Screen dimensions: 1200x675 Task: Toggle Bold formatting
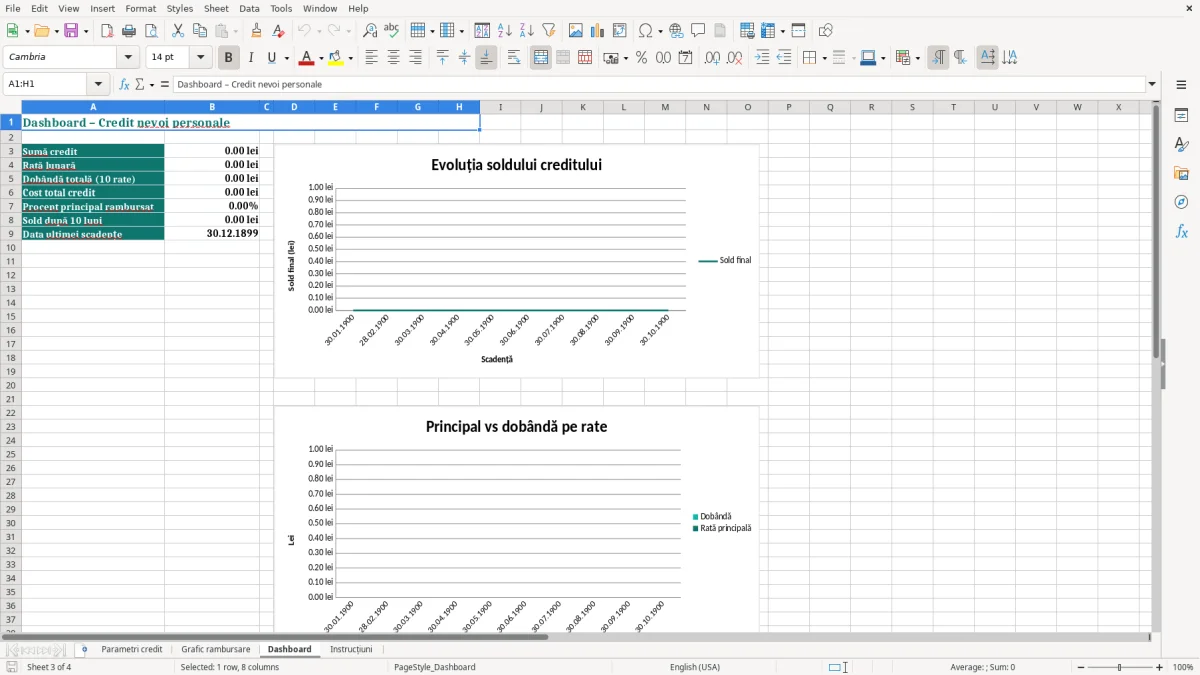click(x=229, y=58)
